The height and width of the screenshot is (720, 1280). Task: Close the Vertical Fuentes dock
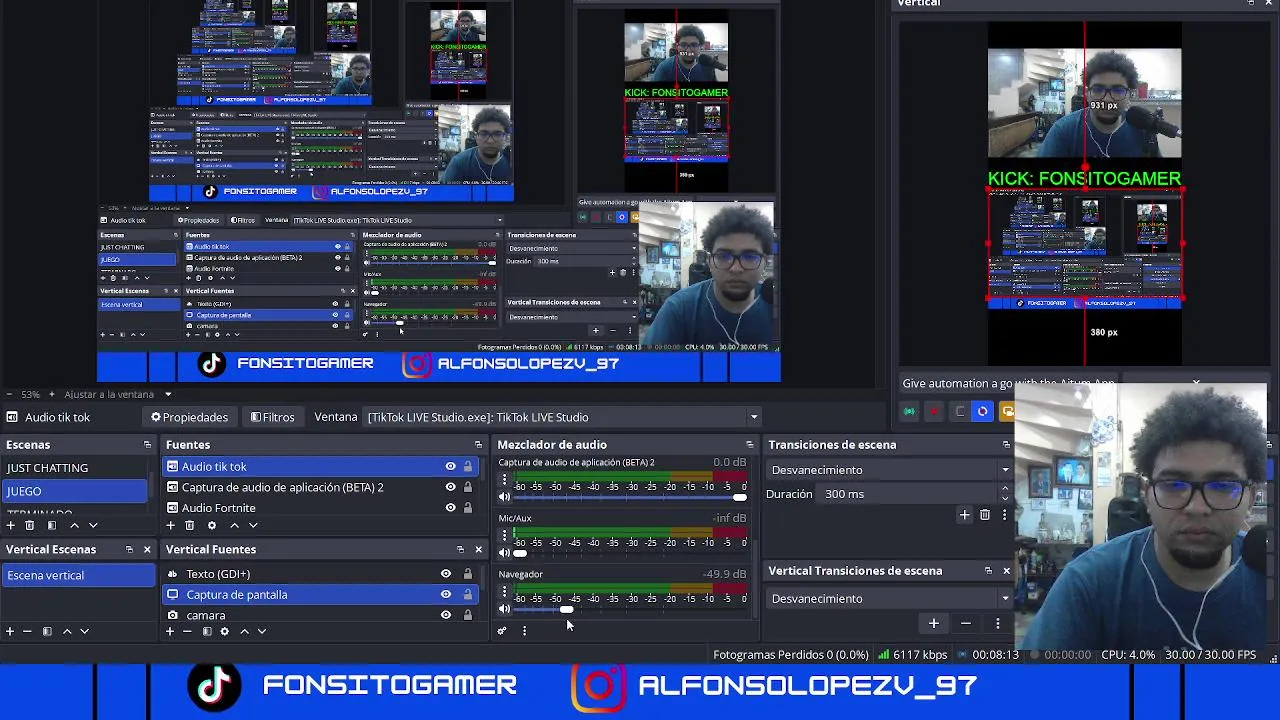(x=478, y=549)
